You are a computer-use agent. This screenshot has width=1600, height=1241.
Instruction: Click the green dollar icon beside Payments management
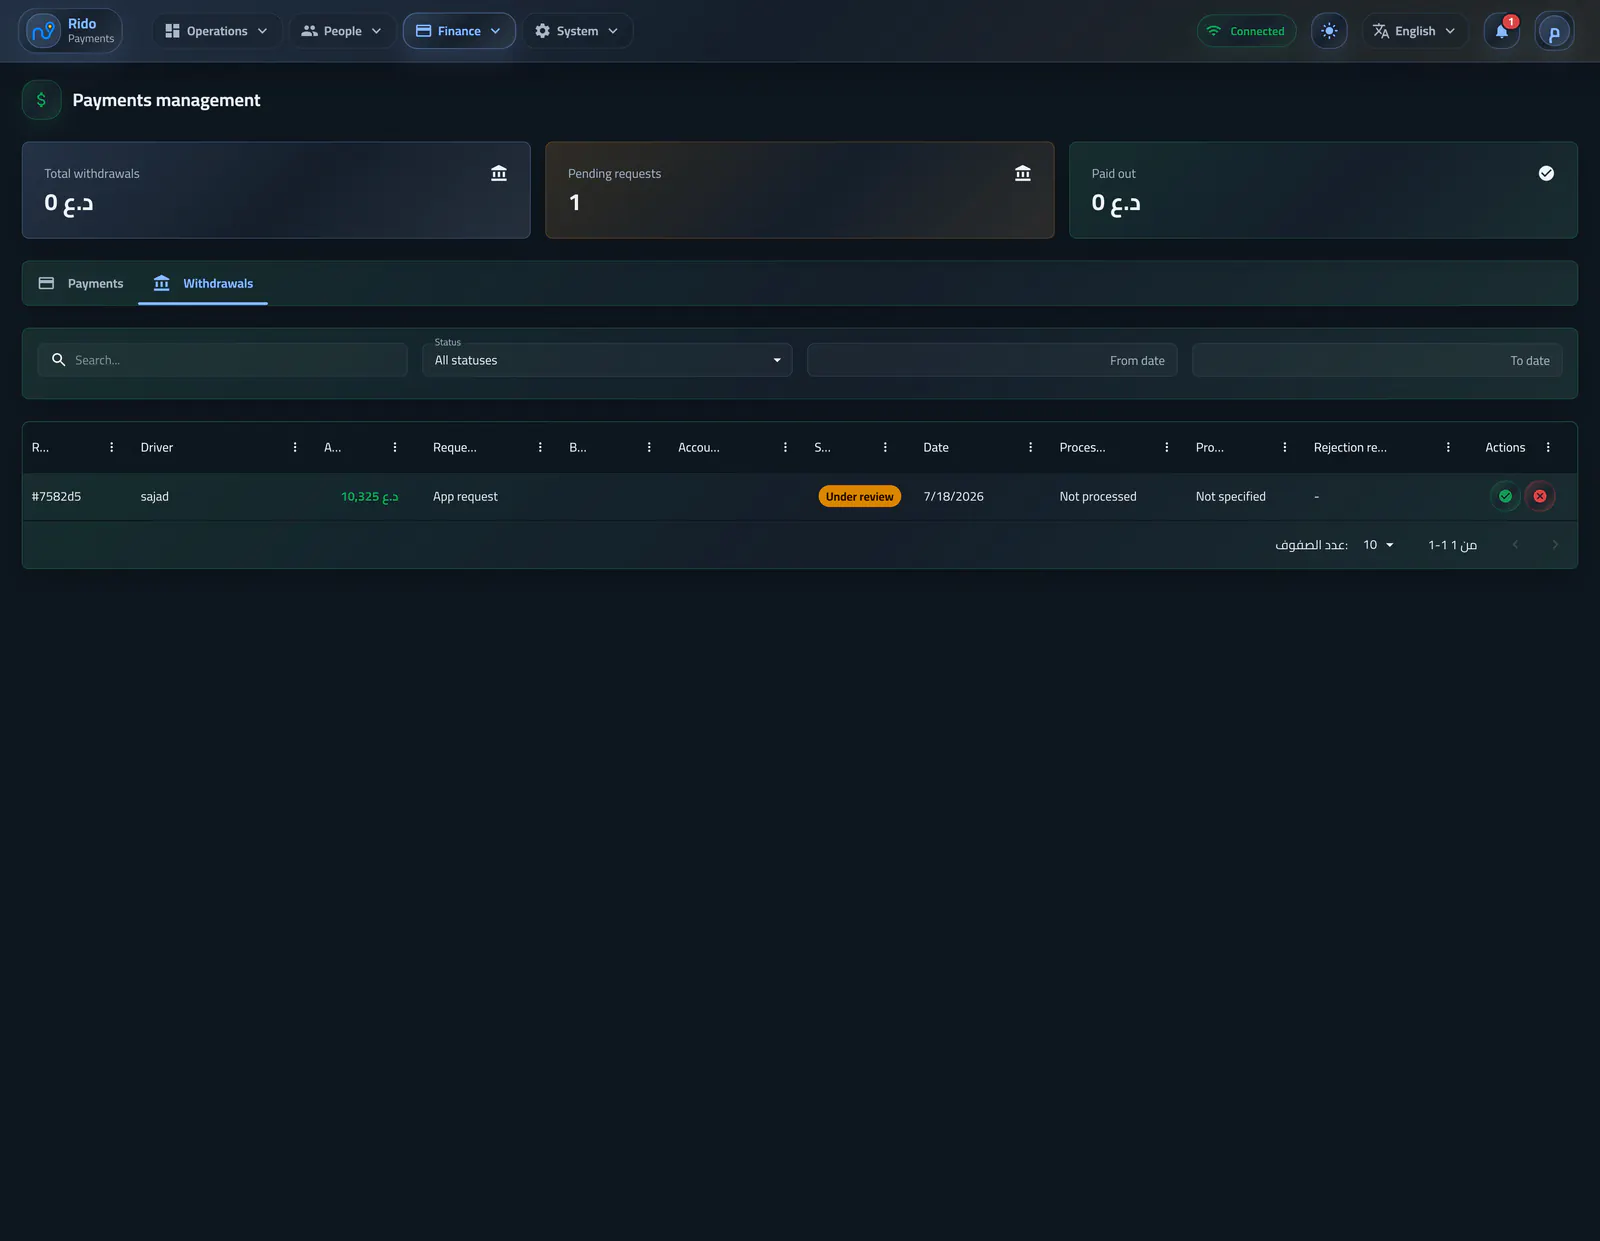click(41, 100)
